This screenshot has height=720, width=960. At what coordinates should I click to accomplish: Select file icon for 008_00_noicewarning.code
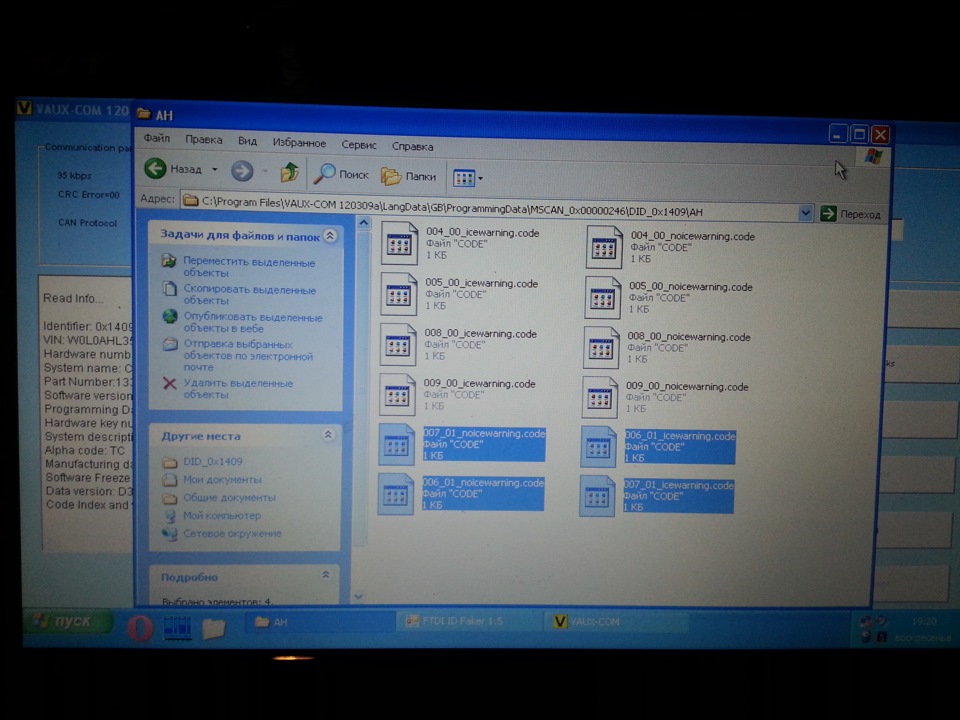[x=601, y=347]
